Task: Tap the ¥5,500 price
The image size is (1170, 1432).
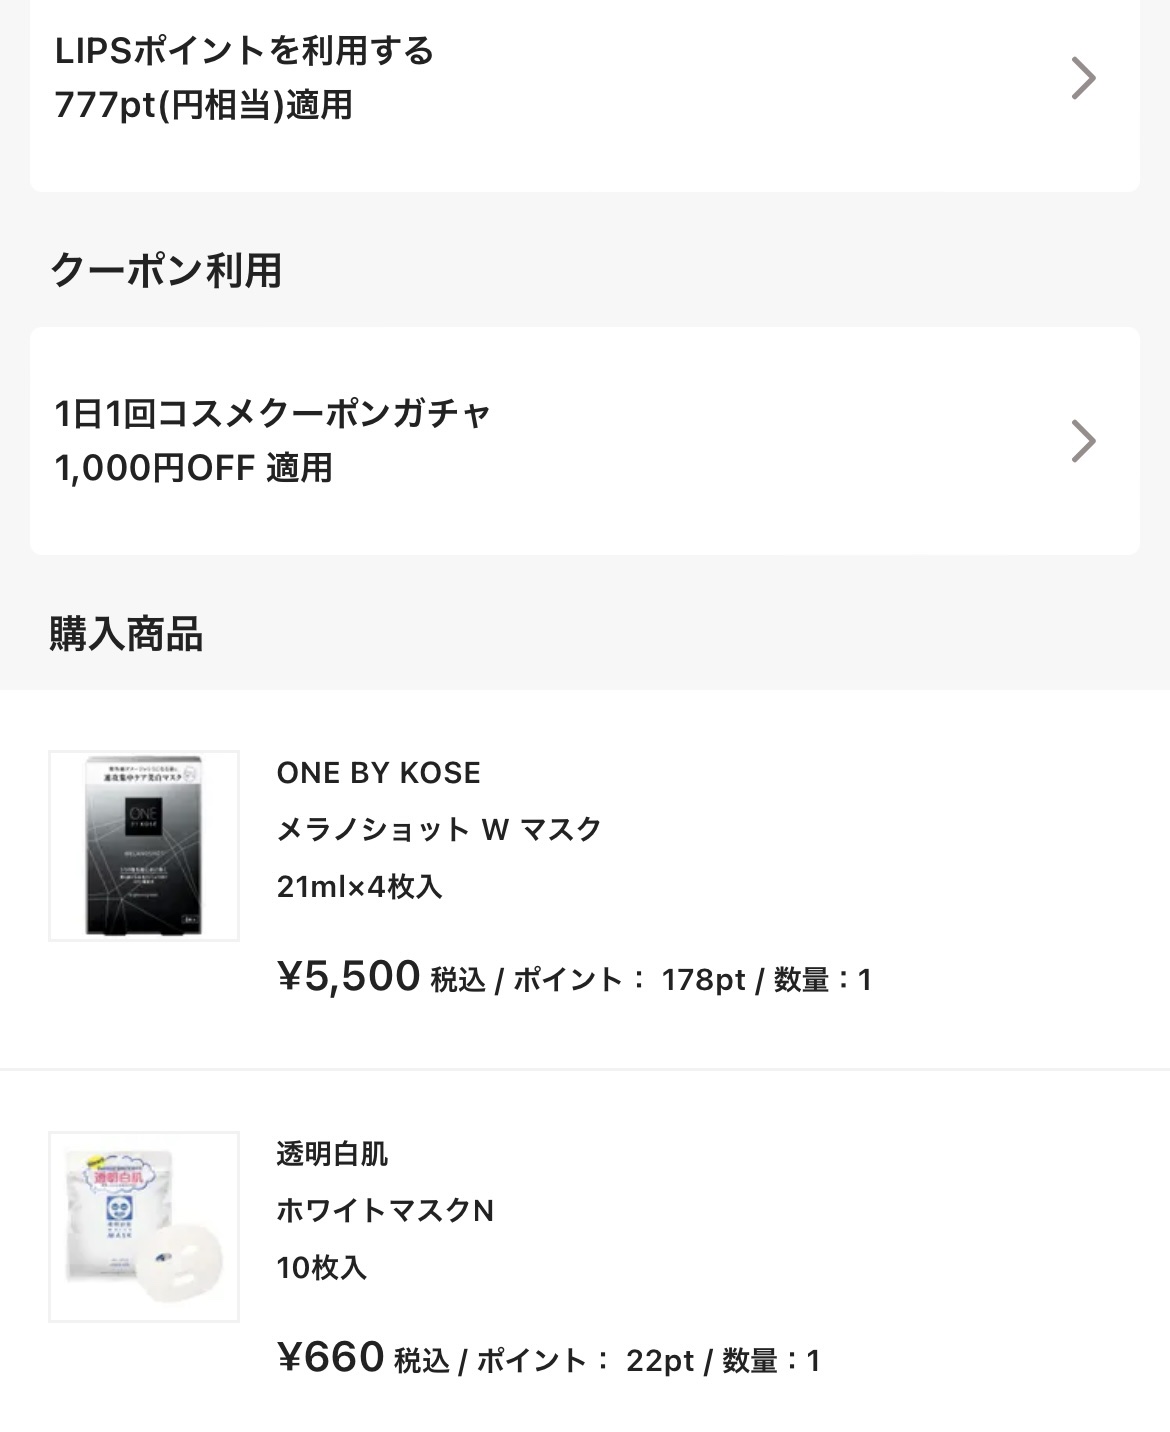Action: coord(348,977)
